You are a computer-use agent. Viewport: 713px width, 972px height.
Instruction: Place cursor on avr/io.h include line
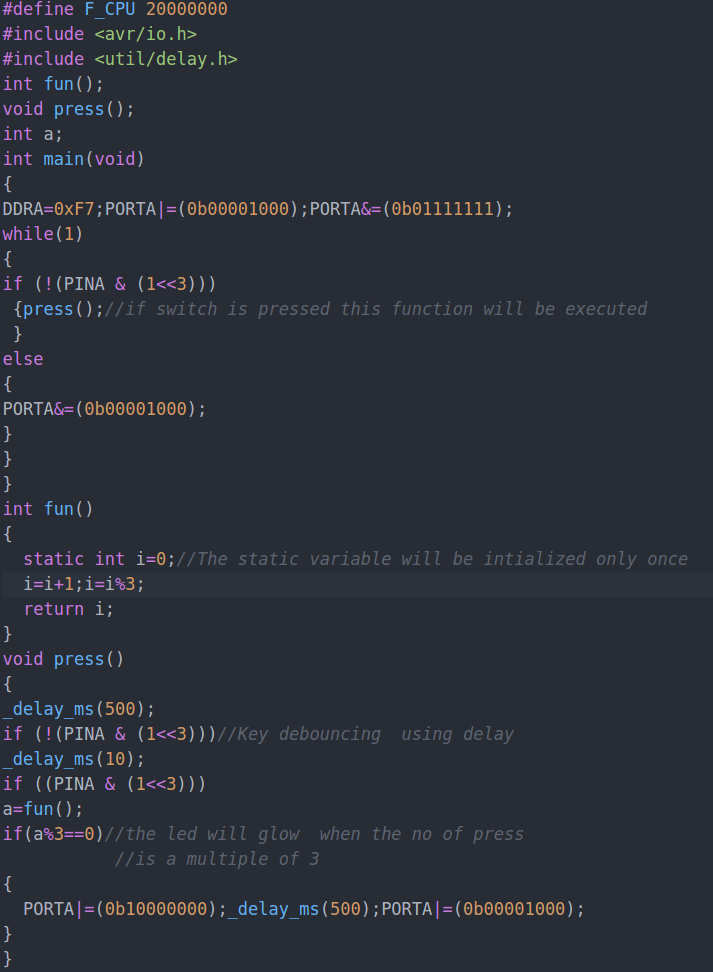(100, 34)
